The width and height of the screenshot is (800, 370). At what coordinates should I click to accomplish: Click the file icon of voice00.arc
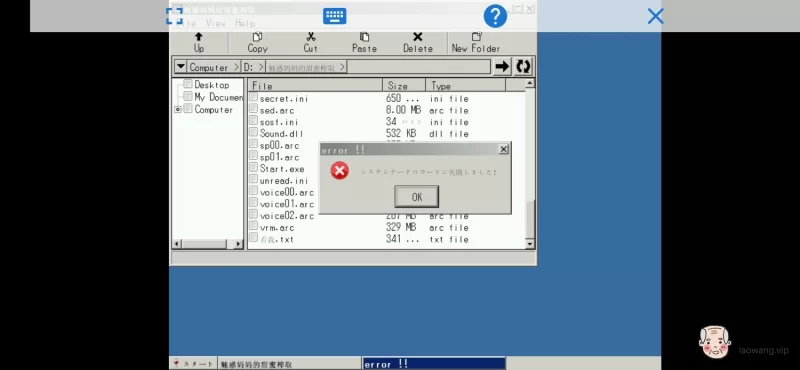click(254, 191)
